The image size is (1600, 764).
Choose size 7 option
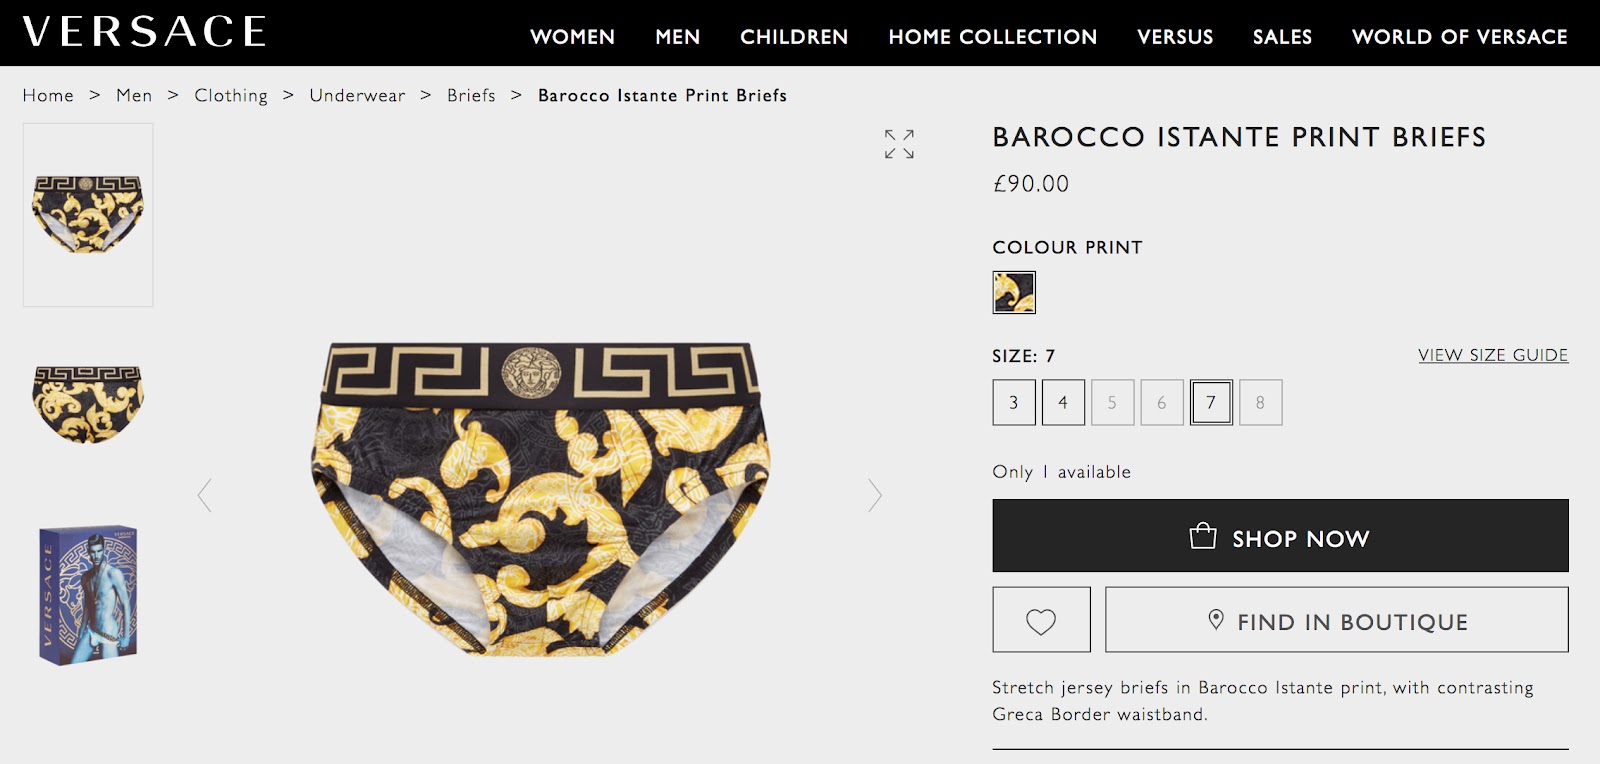tap(1211, 402)
